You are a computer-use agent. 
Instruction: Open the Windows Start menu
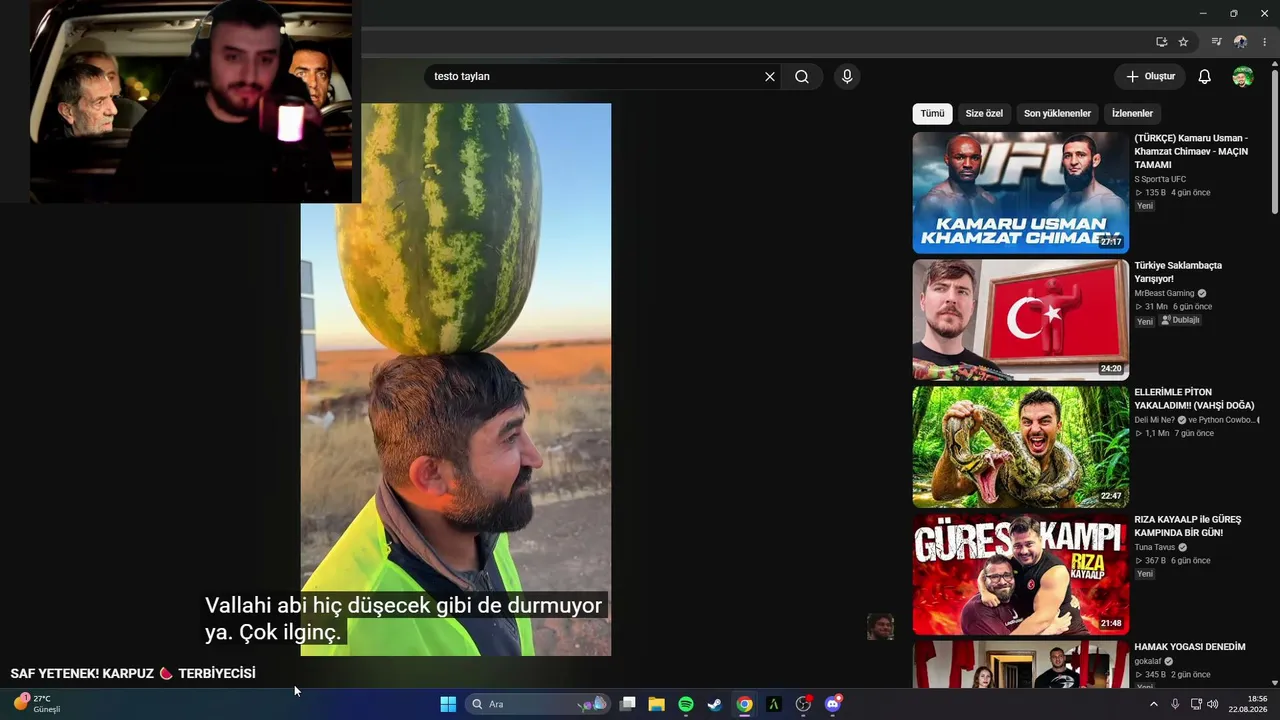pos(448,704)
